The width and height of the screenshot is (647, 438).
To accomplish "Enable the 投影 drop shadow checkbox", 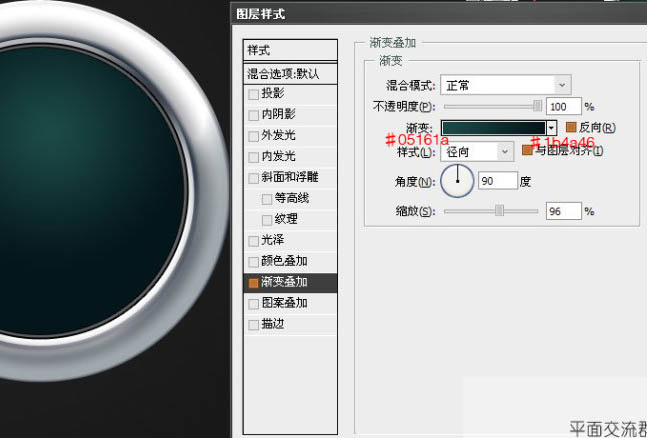I will (253, 94).
